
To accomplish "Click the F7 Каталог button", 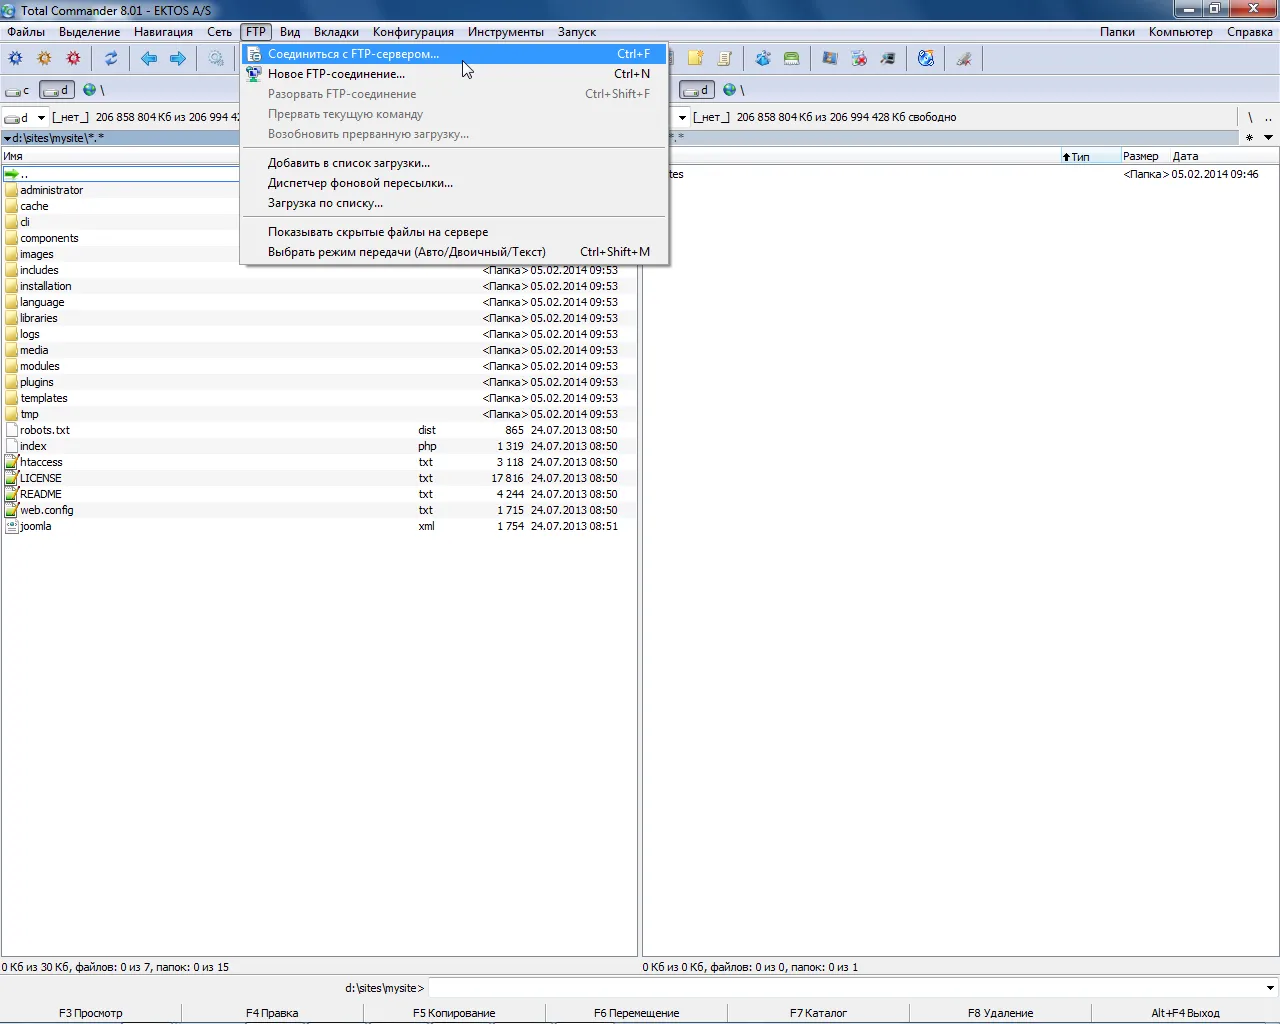I will tap(818, 1013).
